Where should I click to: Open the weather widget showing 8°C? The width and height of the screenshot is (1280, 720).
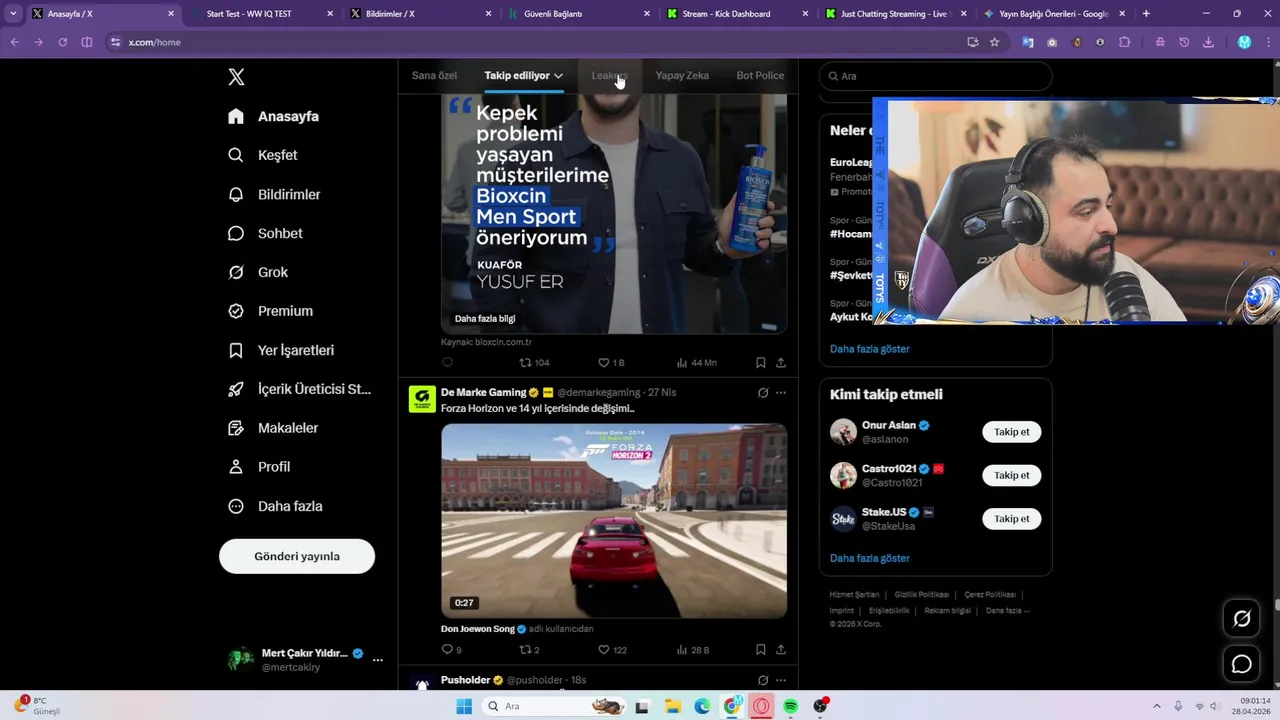coord(38,706)
